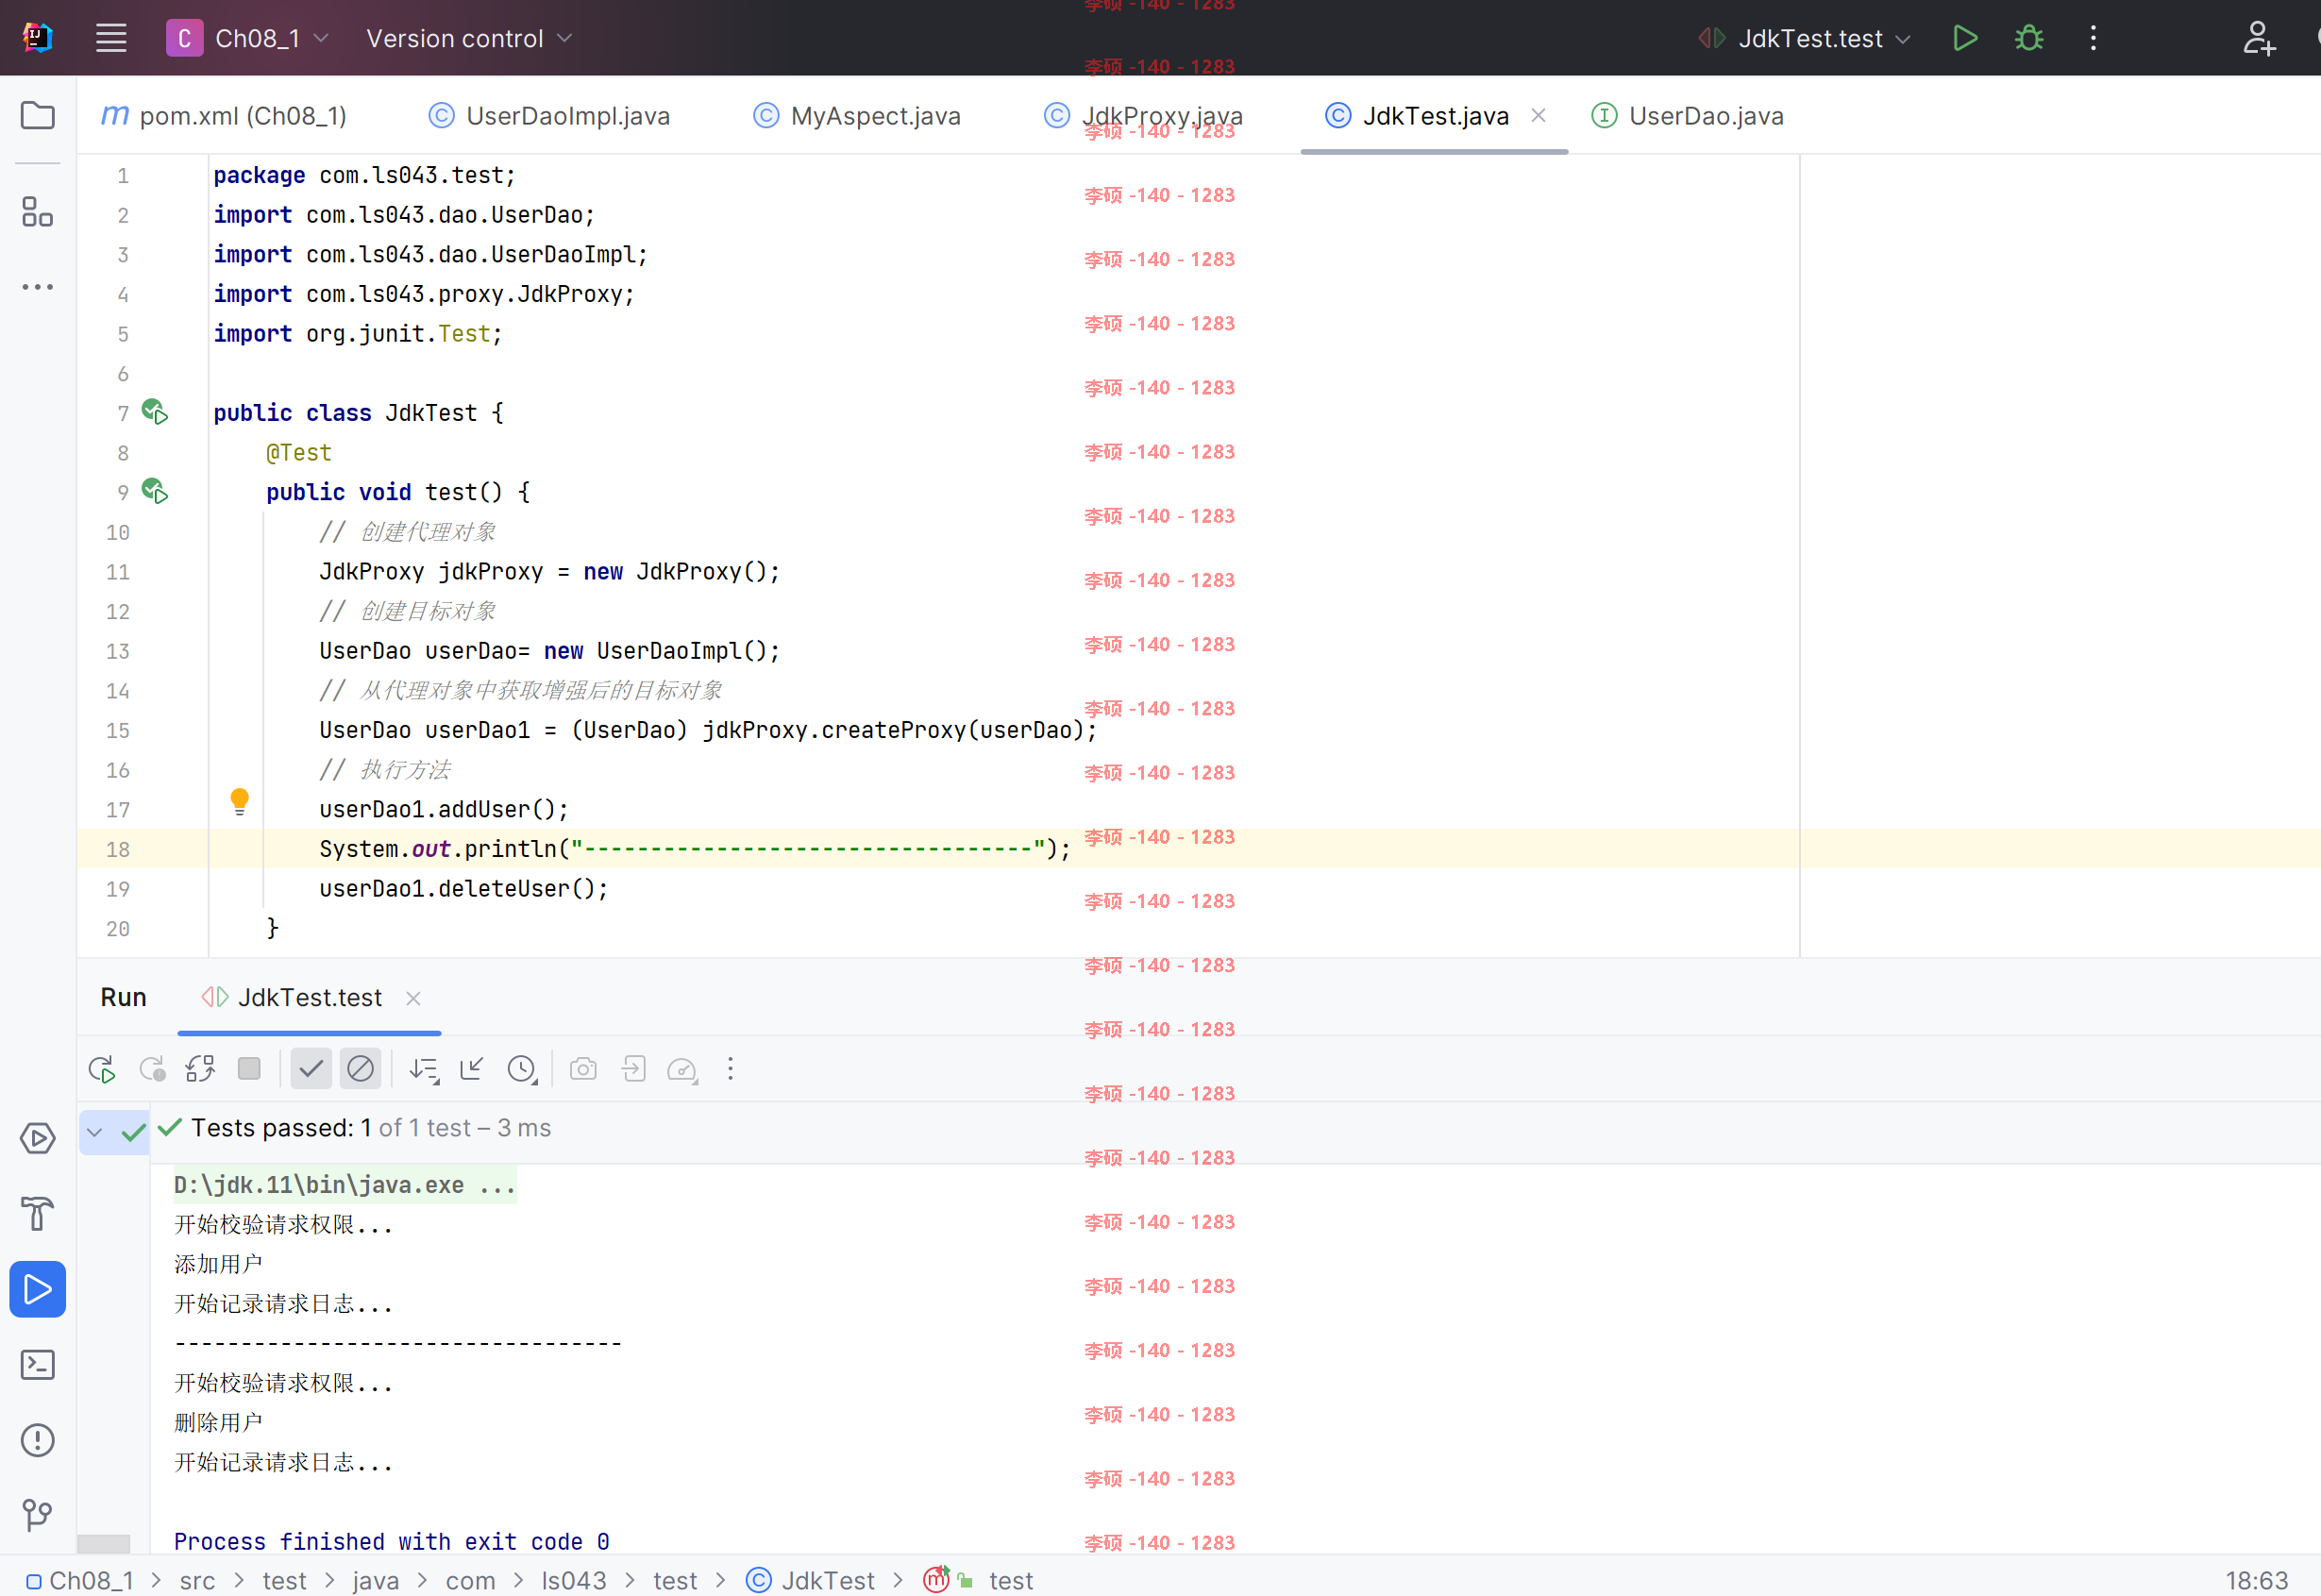The height and width of the screenshot is (1596, 2321).
Task: Open the Build hammer tool window
Action: click(x=38, y=1213)
